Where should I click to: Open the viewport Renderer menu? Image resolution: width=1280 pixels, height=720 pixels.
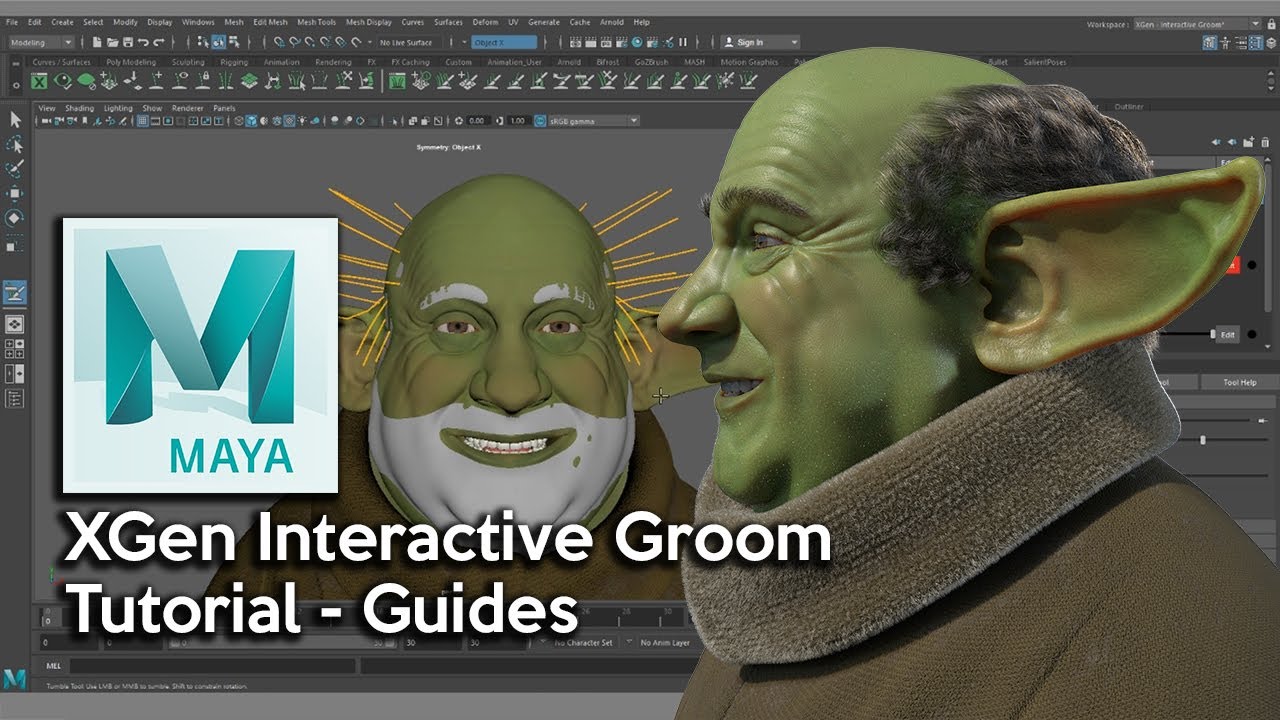187,108
